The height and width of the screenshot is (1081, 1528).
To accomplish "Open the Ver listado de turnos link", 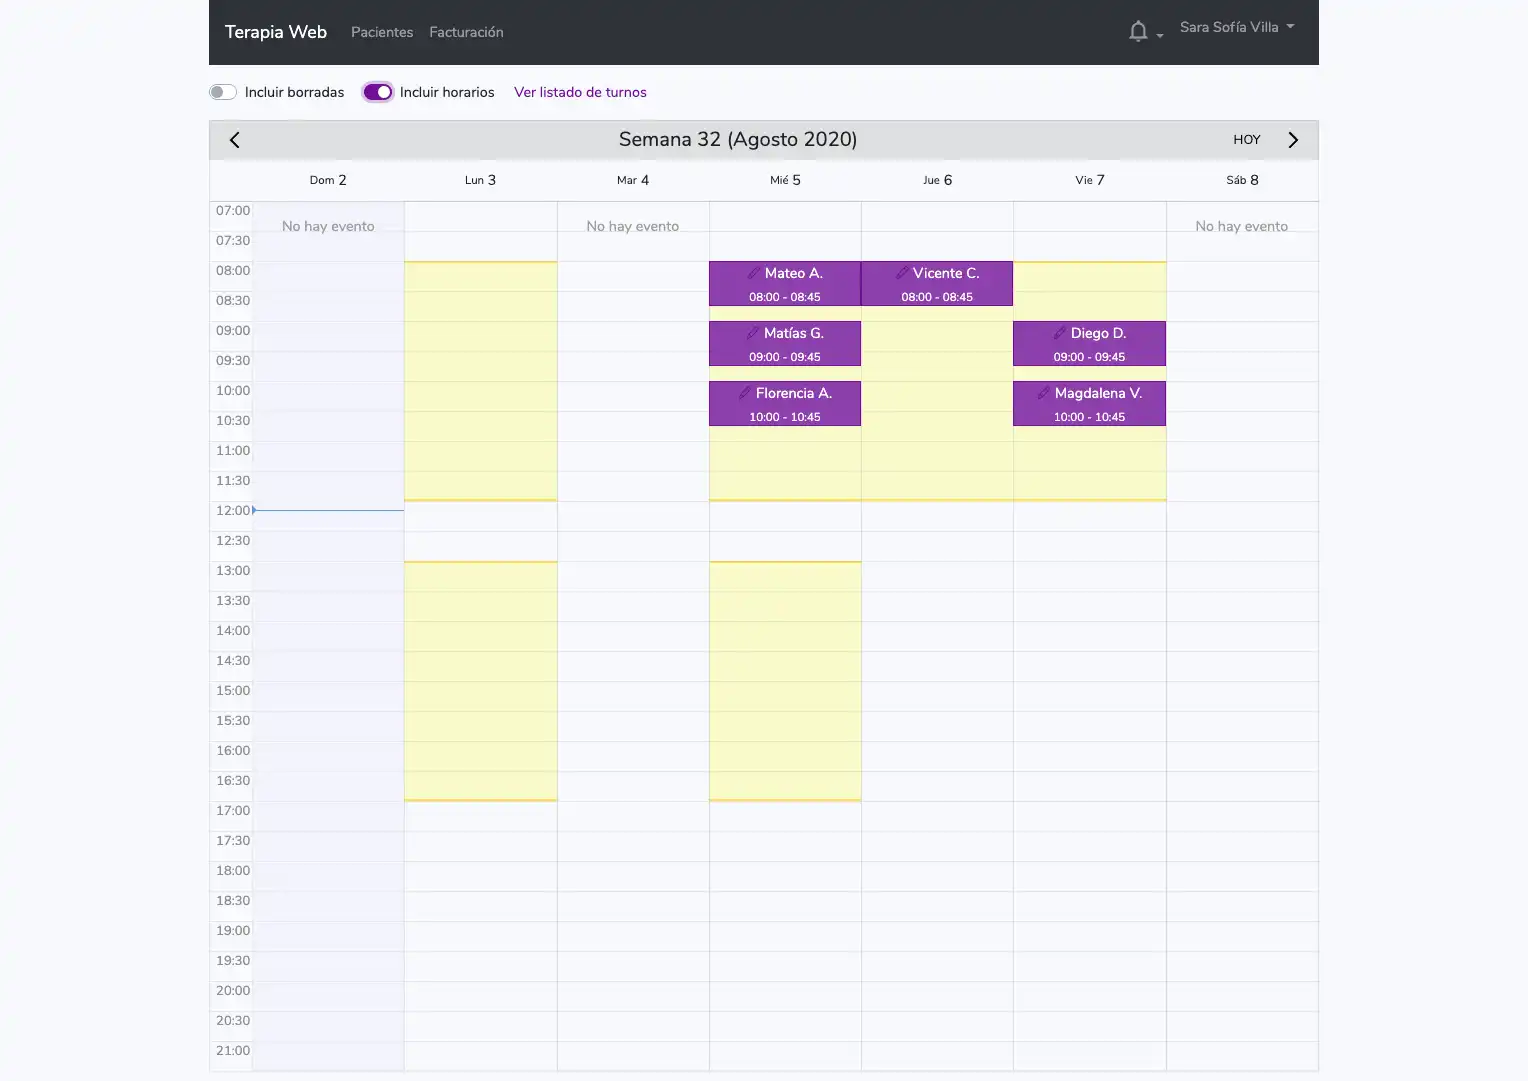I will click(580, 92).
